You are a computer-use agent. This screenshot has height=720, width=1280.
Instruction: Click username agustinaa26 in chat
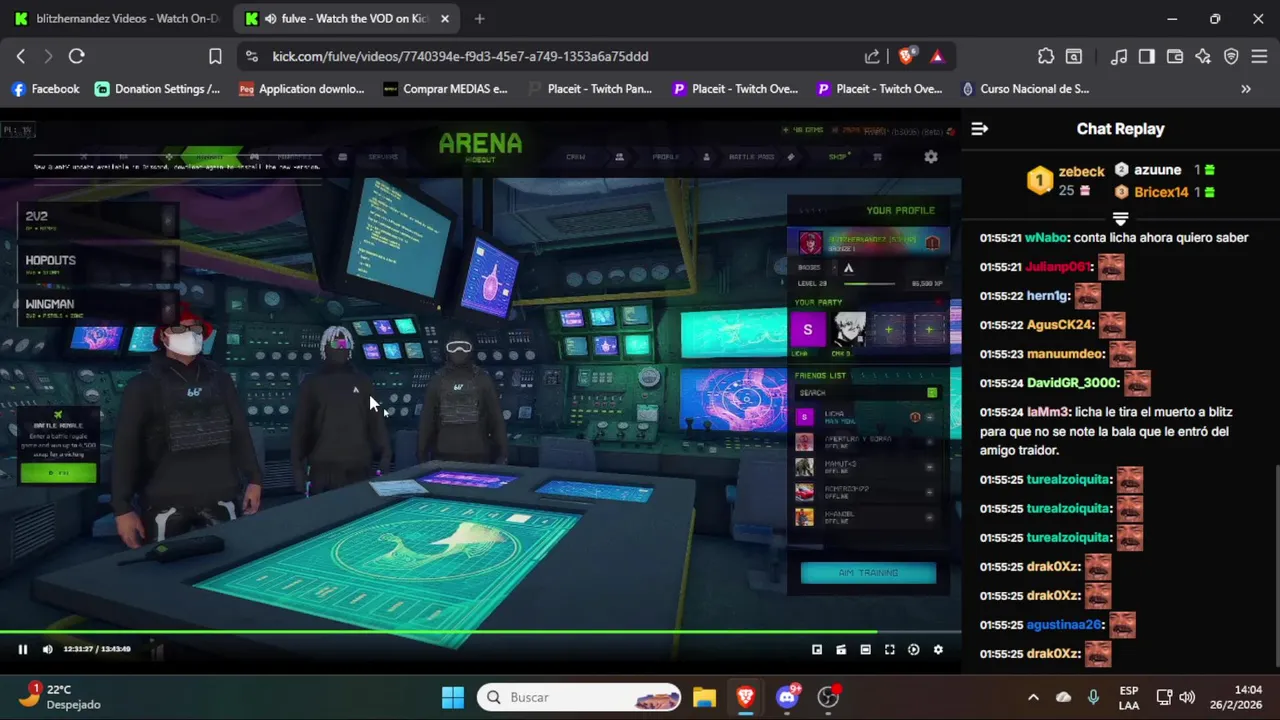pos(1063,625)
